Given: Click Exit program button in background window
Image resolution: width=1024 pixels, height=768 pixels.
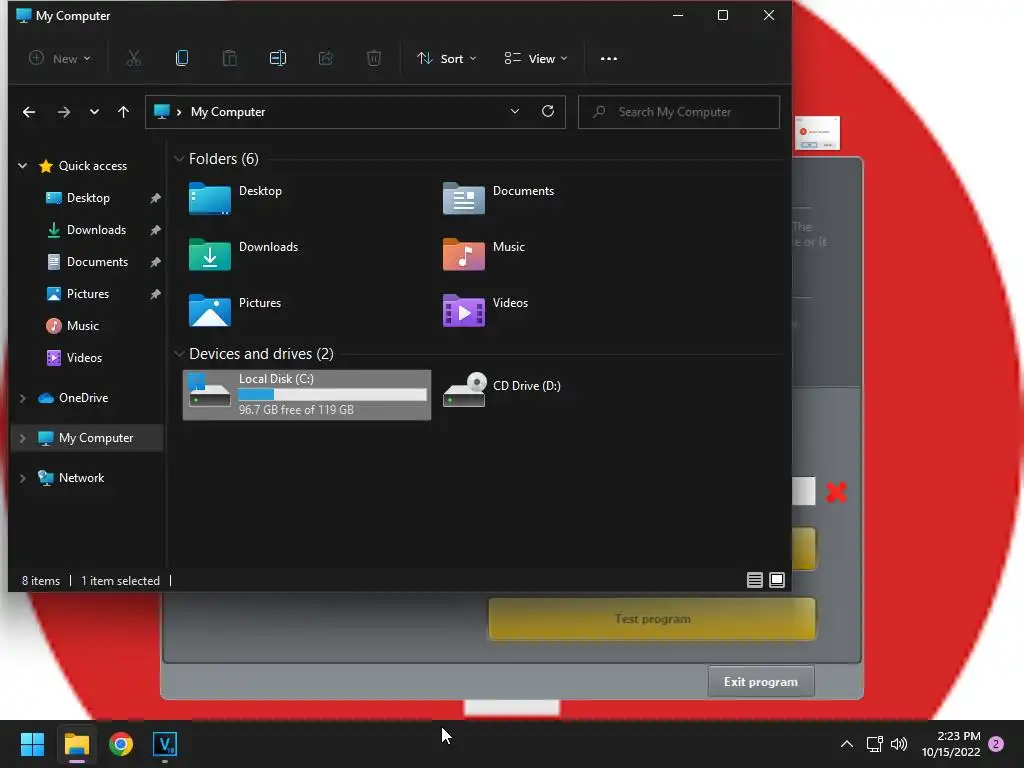Looking at the screenshot, I should tap(761, 682).
